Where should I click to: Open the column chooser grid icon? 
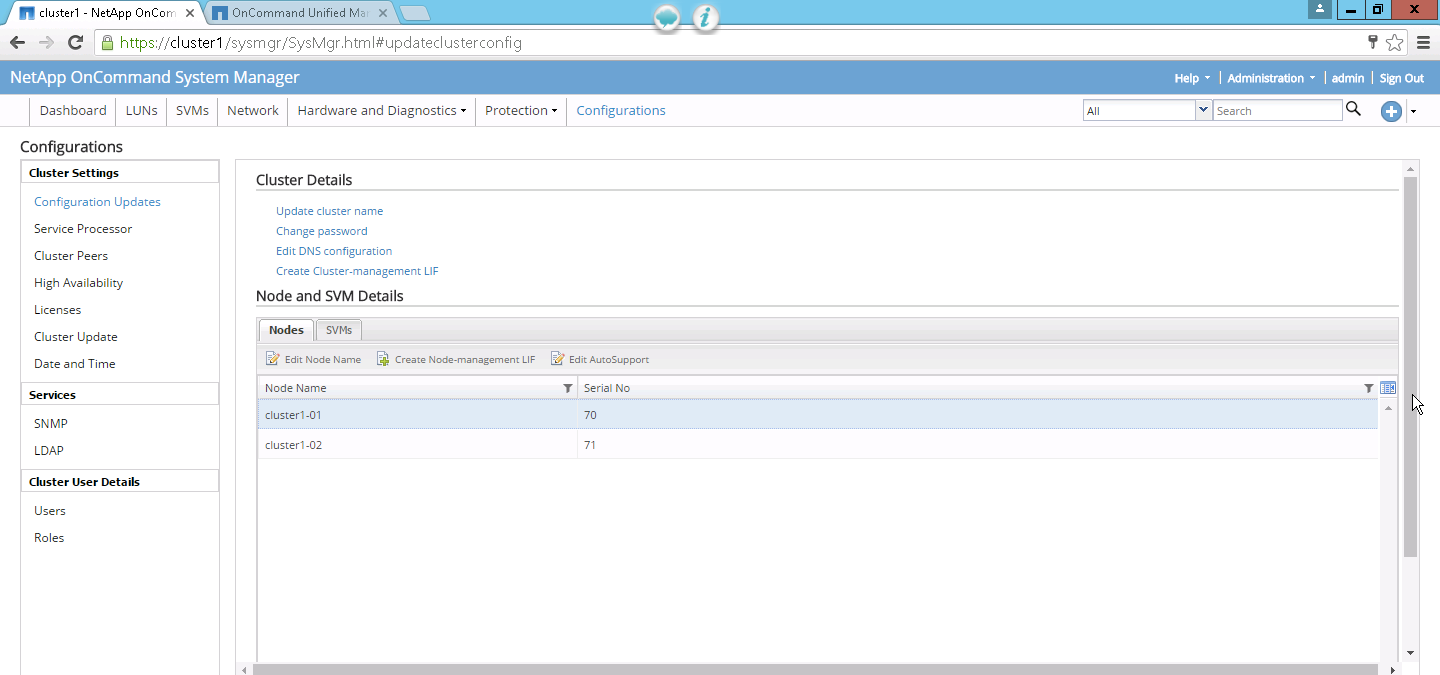pyautogui.click(x=1388, y=388)
